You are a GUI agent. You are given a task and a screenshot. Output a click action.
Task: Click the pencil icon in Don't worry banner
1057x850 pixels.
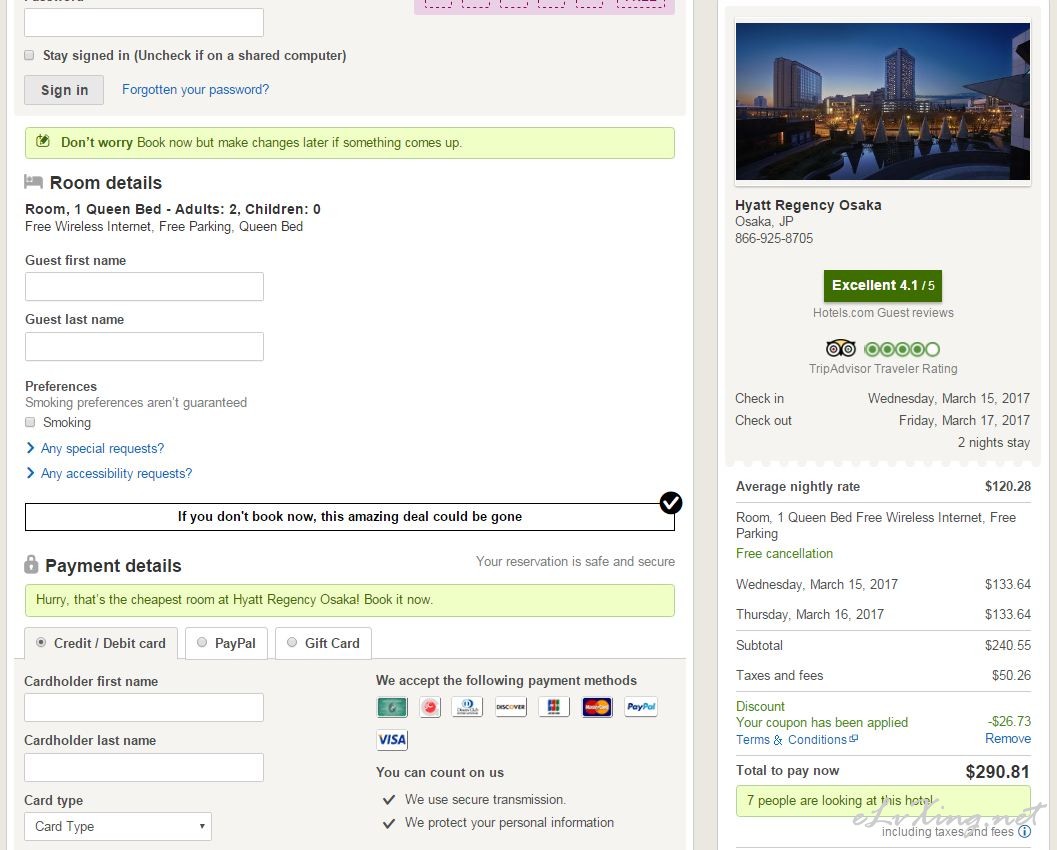[x=42, y=141]
